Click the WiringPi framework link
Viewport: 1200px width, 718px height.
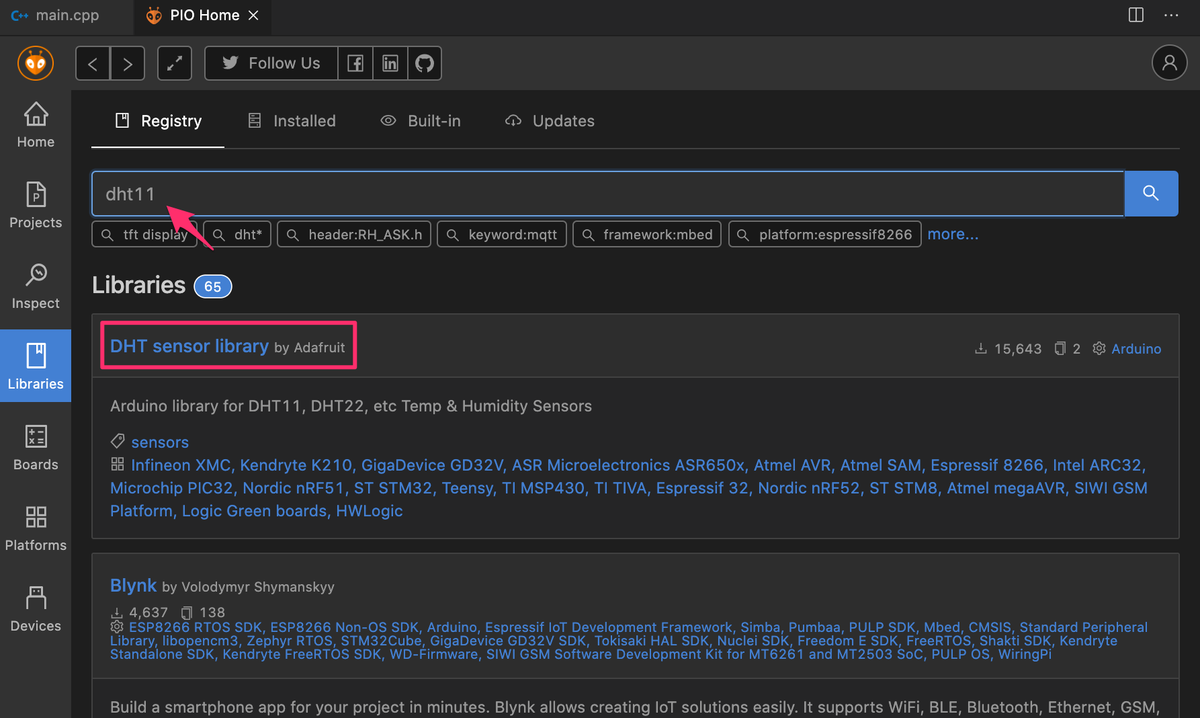point(1024,654)
